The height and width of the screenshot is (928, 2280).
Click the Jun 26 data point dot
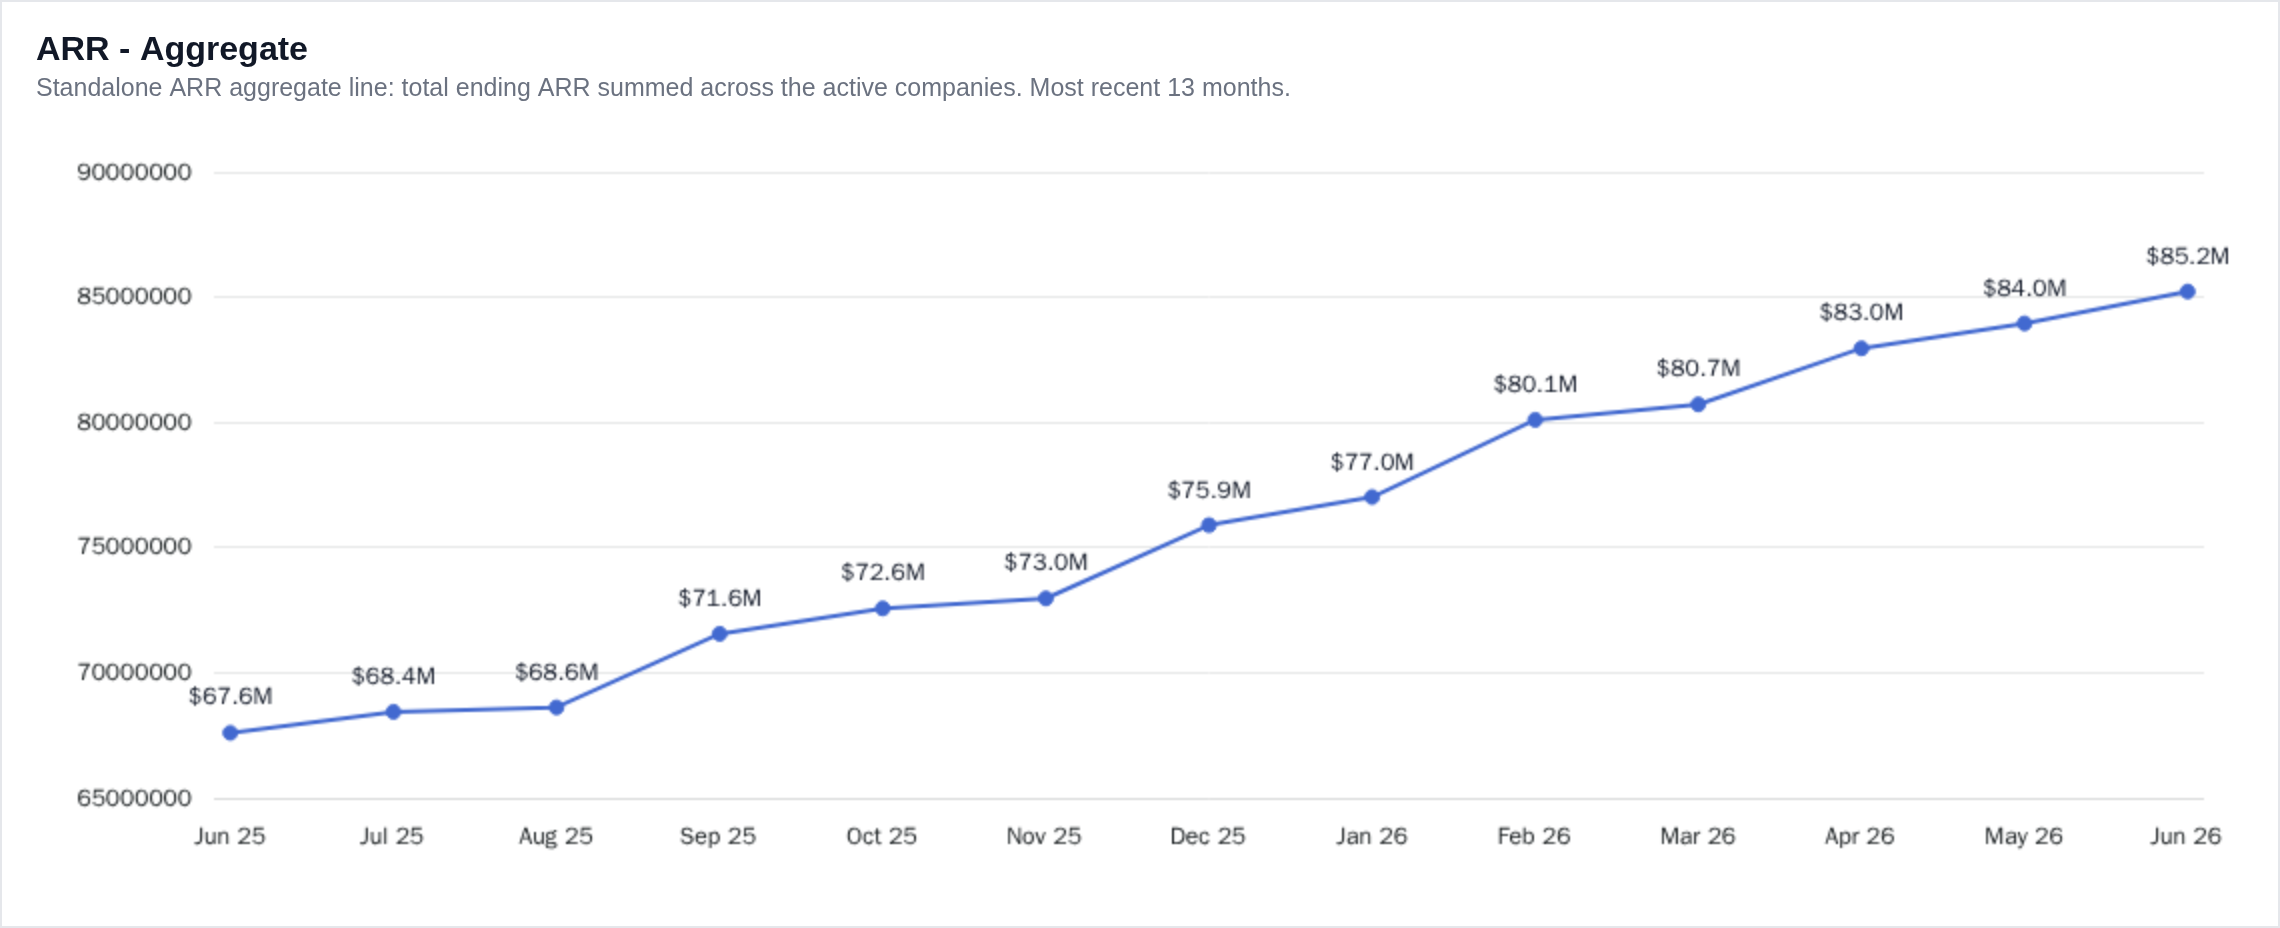pyautogui.click(x=2187, y=292)
